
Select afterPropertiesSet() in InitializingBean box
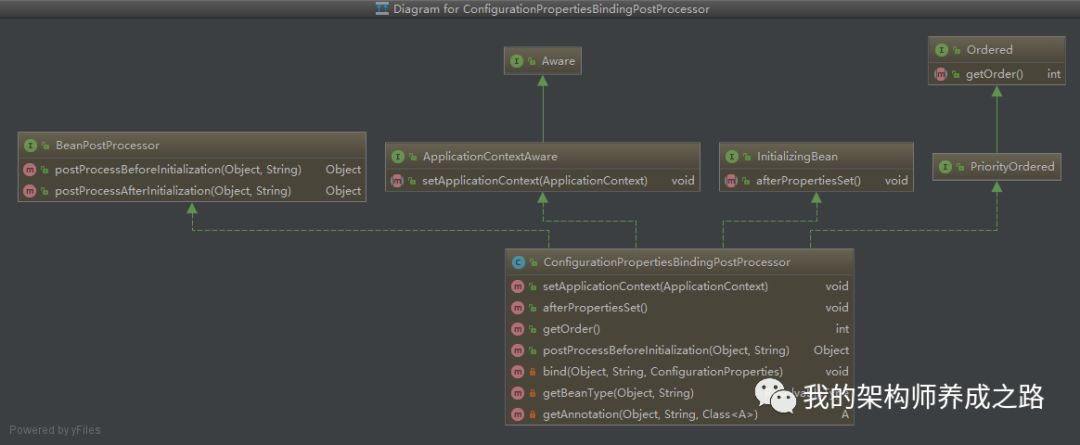809,180
